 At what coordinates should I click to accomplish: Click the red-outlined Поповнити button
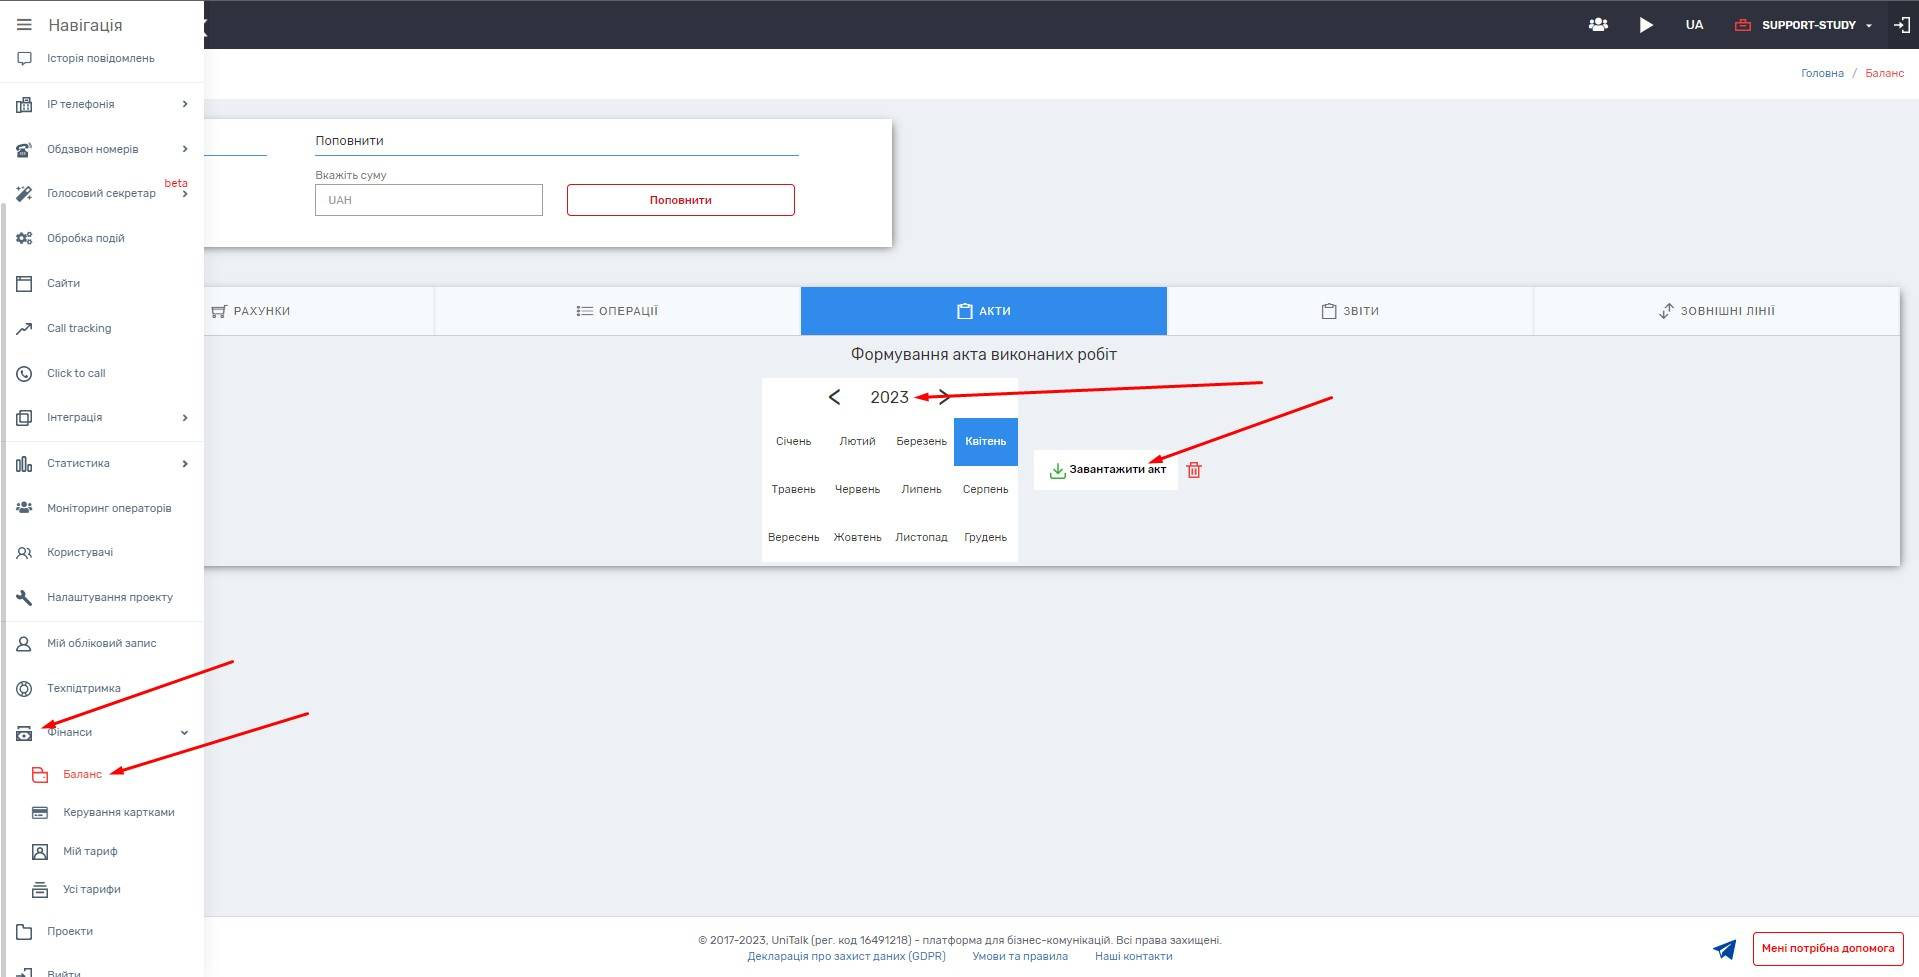[x=680, y=200]
